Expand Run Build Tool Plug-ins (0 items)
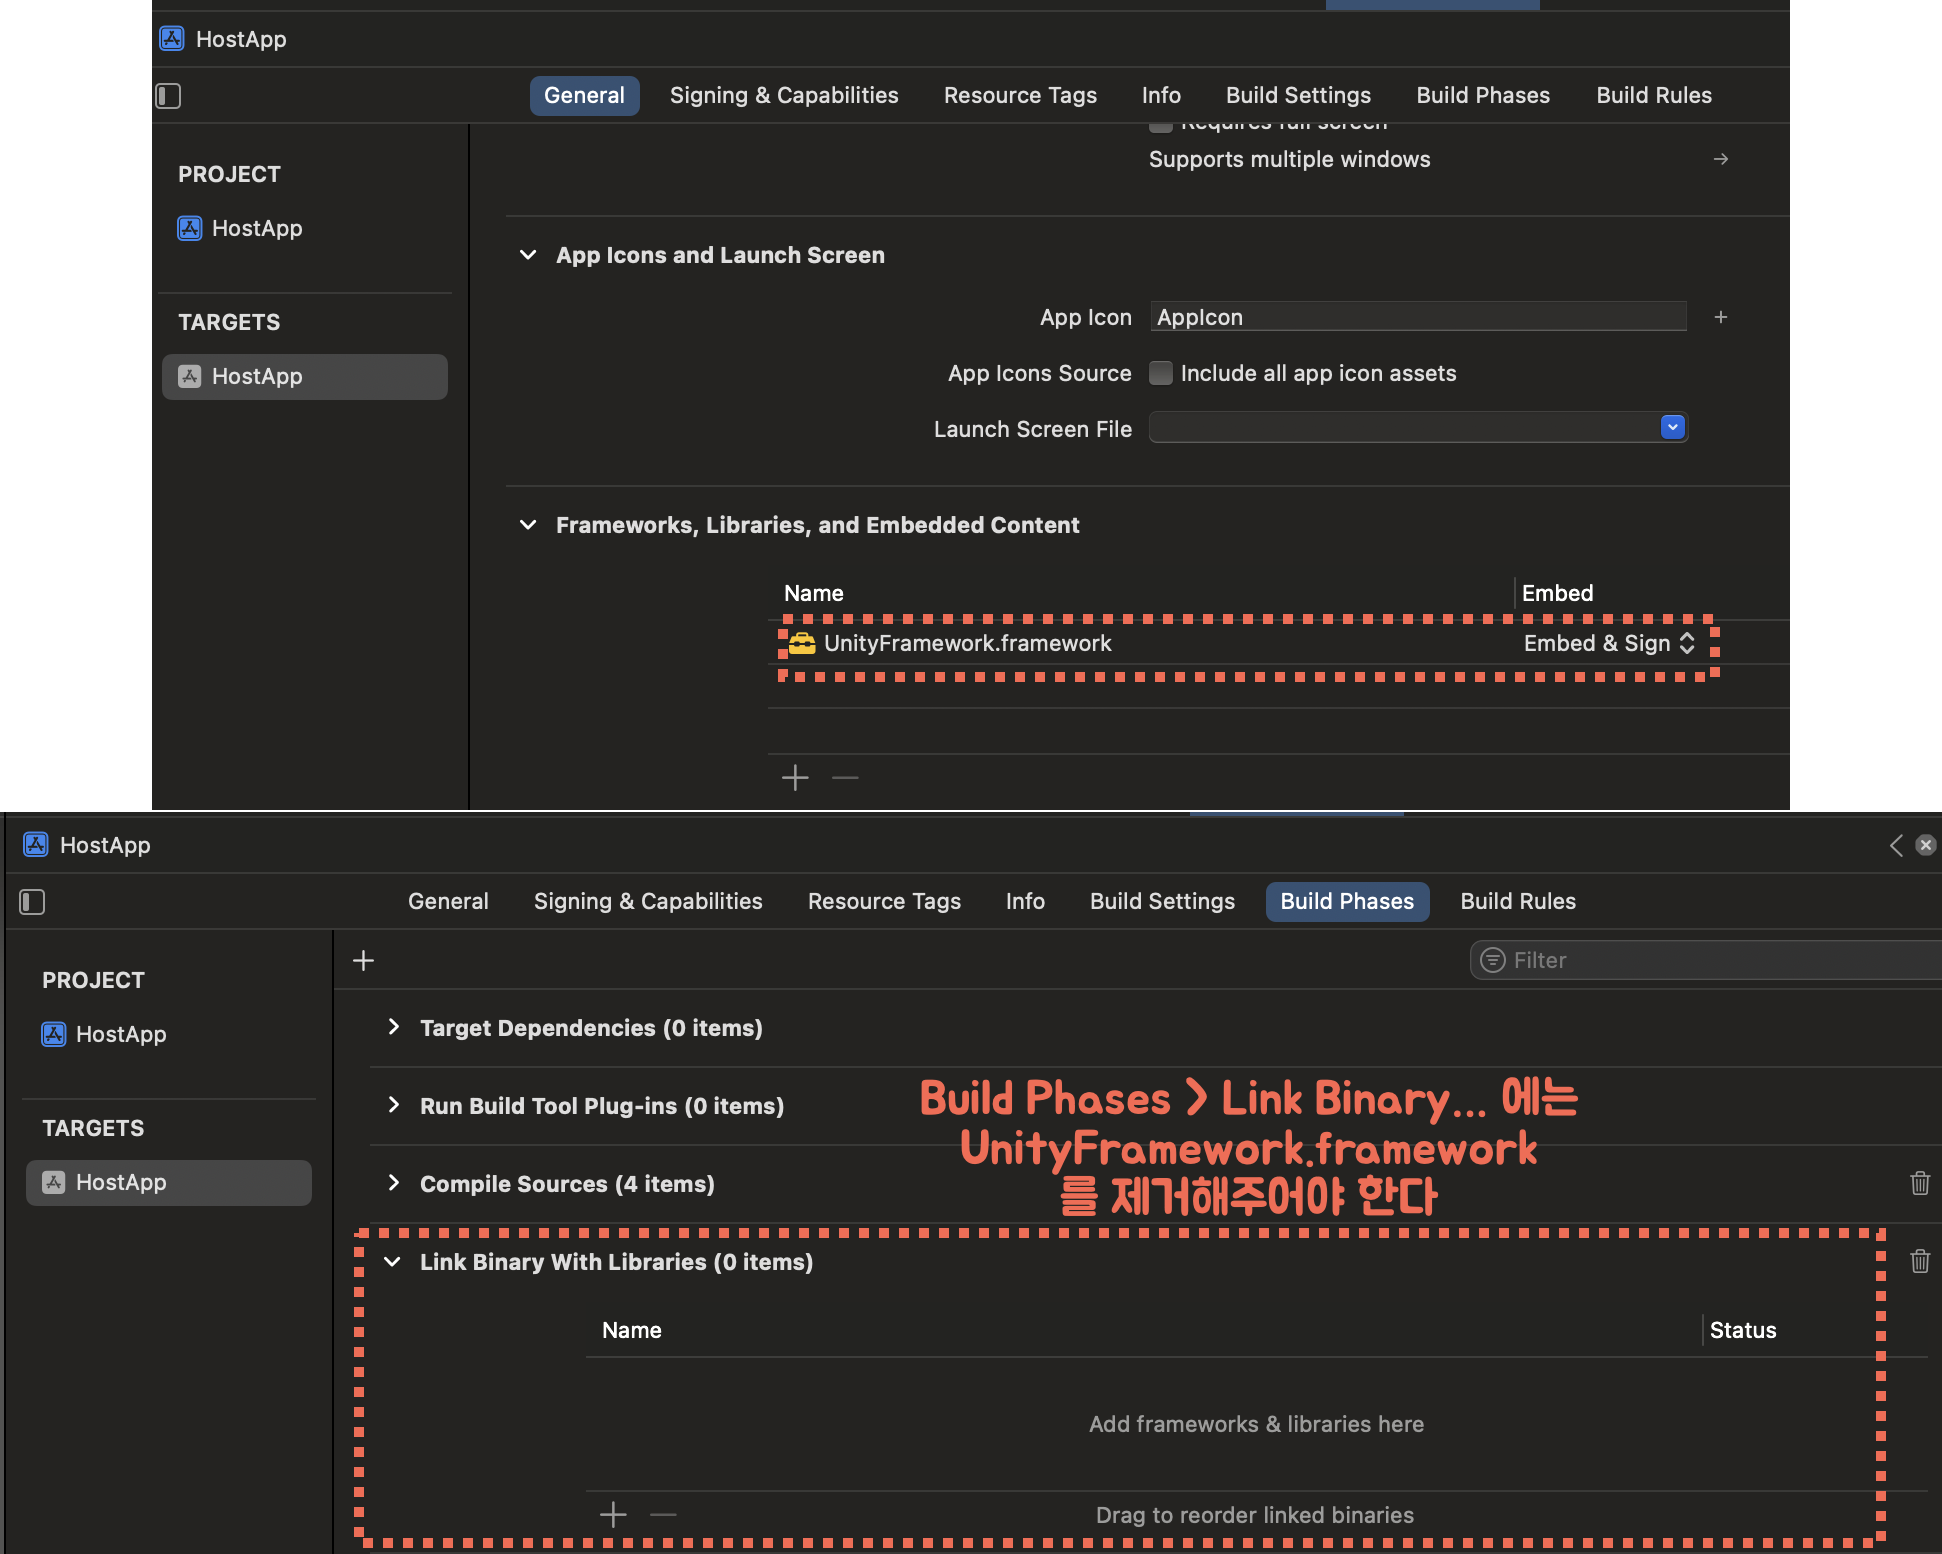This screenshot has height=1554, width=1942. click(393, 1105)
